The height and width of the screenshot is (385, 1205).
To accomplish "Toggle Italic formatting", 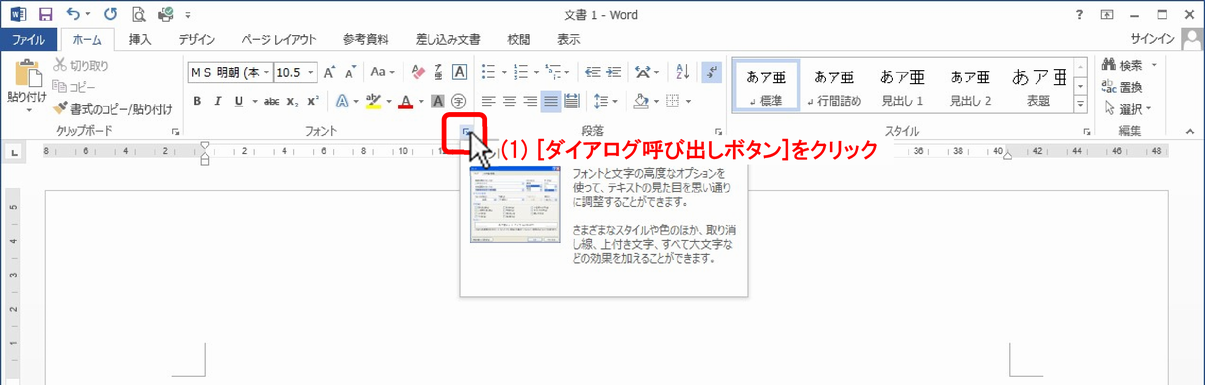I will pos(217,101).
